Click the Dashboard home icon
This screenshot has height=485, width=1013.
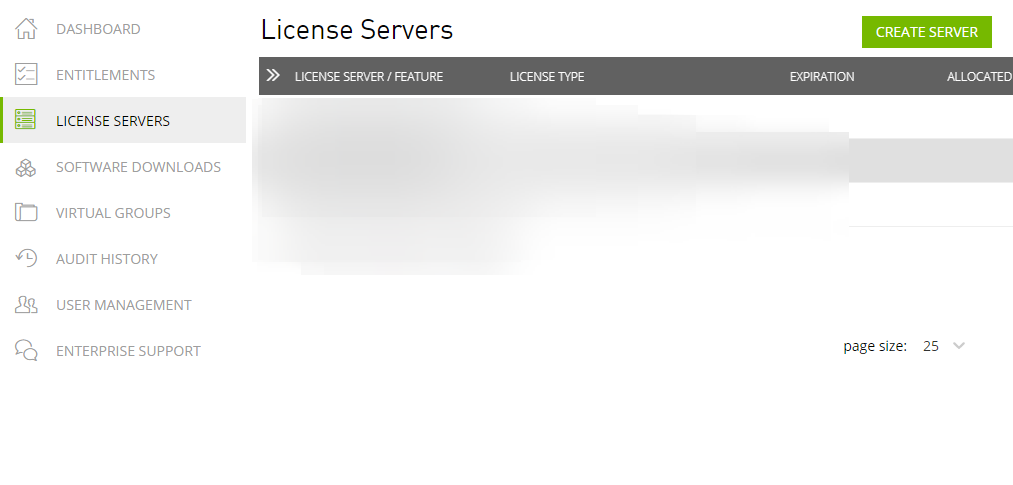(26, 29)
